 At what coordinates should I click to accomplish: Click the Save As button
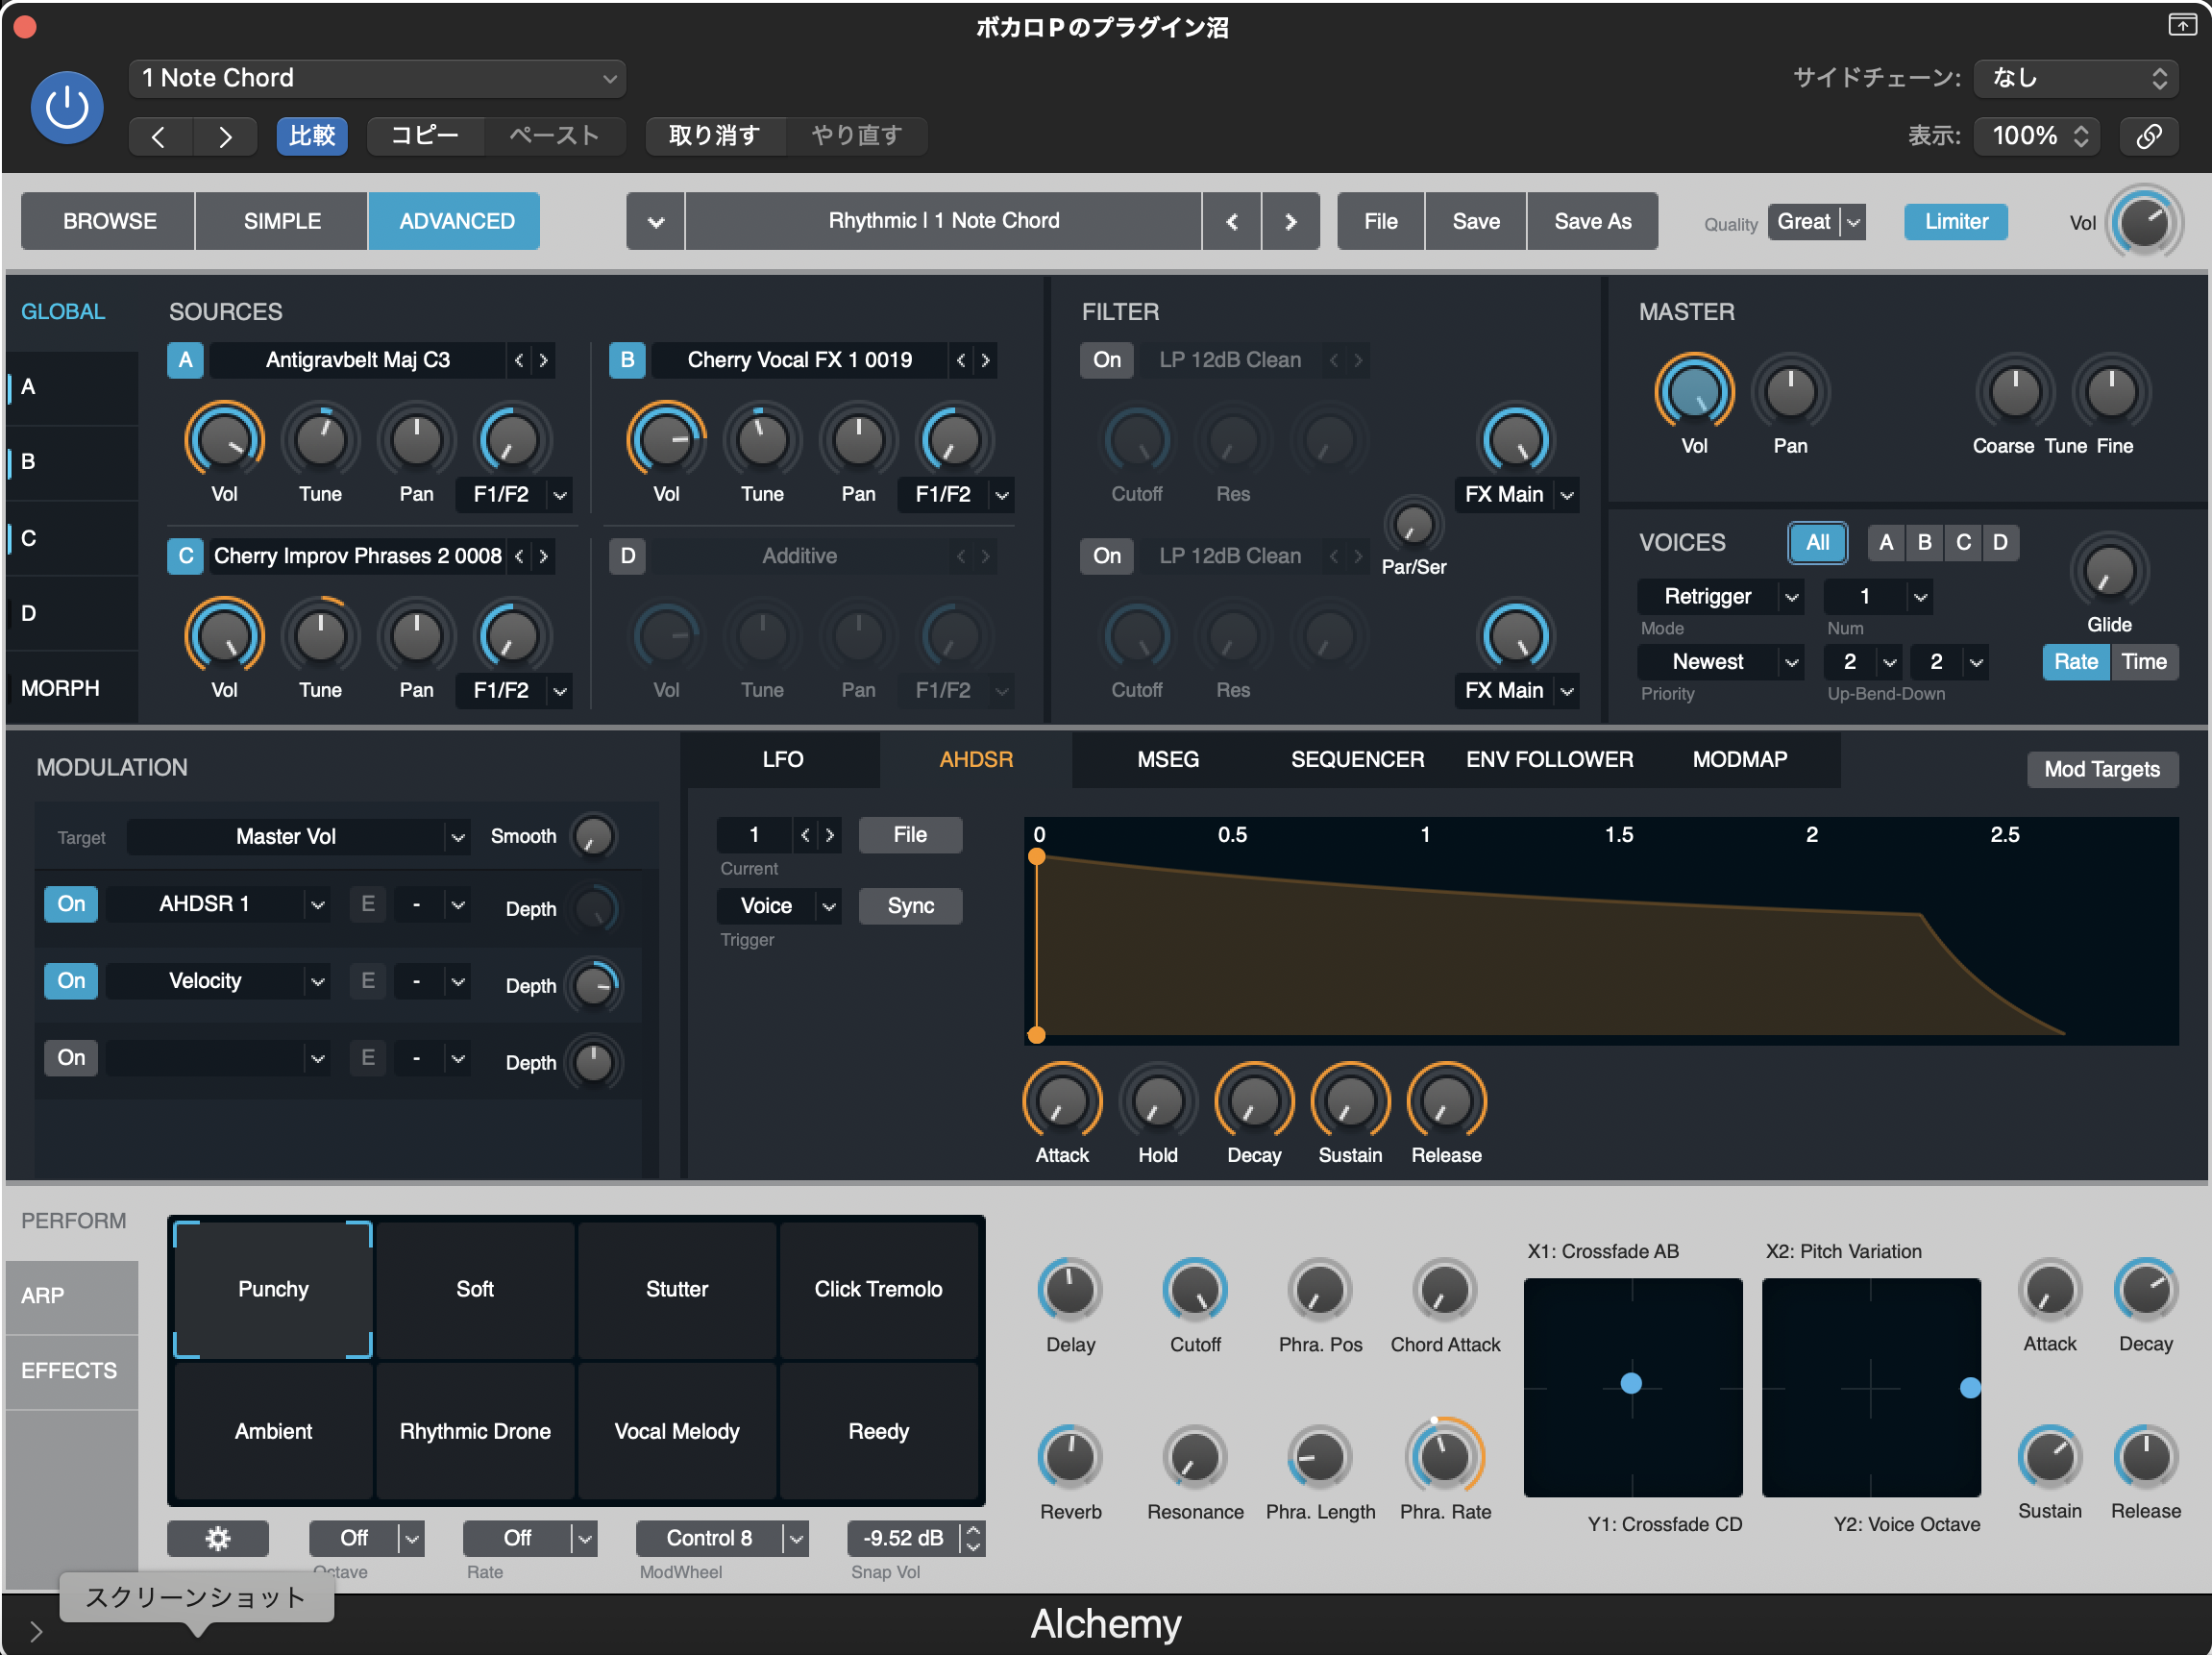tap(1592, 221)
